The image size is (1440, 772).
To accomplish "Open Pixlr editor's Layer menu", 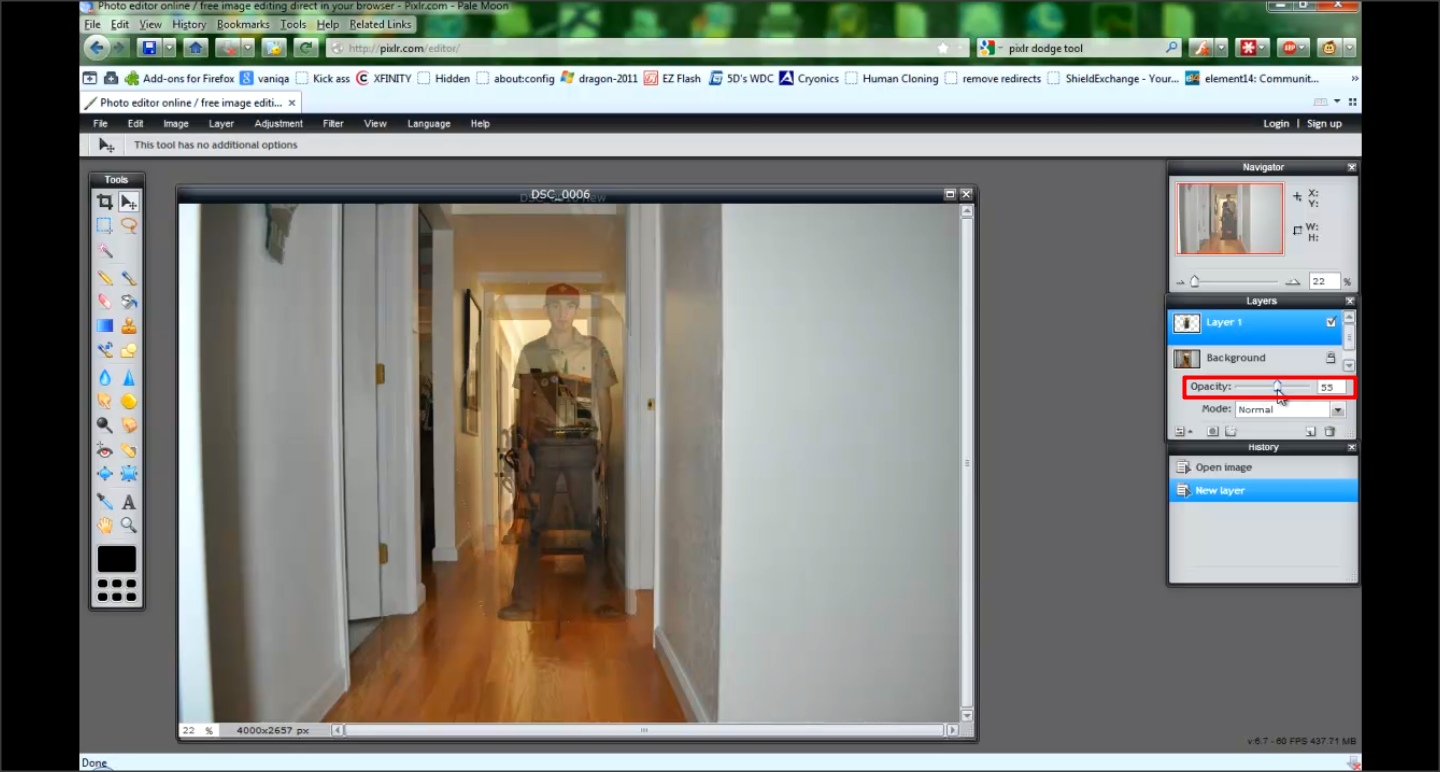I will [221, 124].
